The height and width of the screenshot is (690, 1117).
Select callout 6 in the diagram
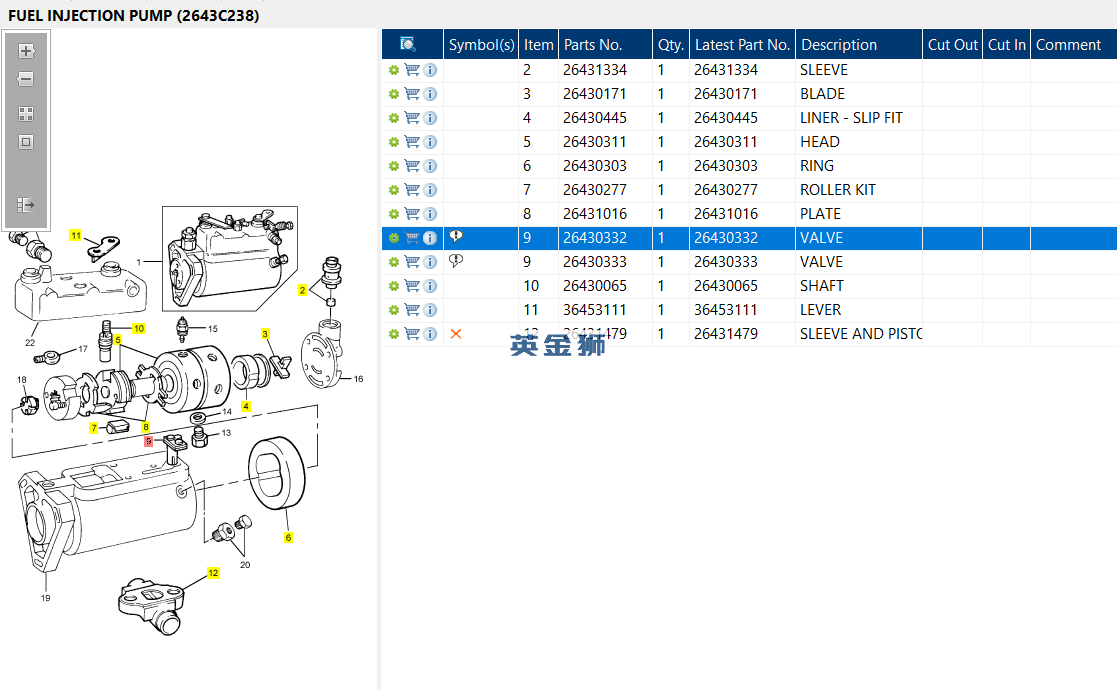(x=289, y=538)
